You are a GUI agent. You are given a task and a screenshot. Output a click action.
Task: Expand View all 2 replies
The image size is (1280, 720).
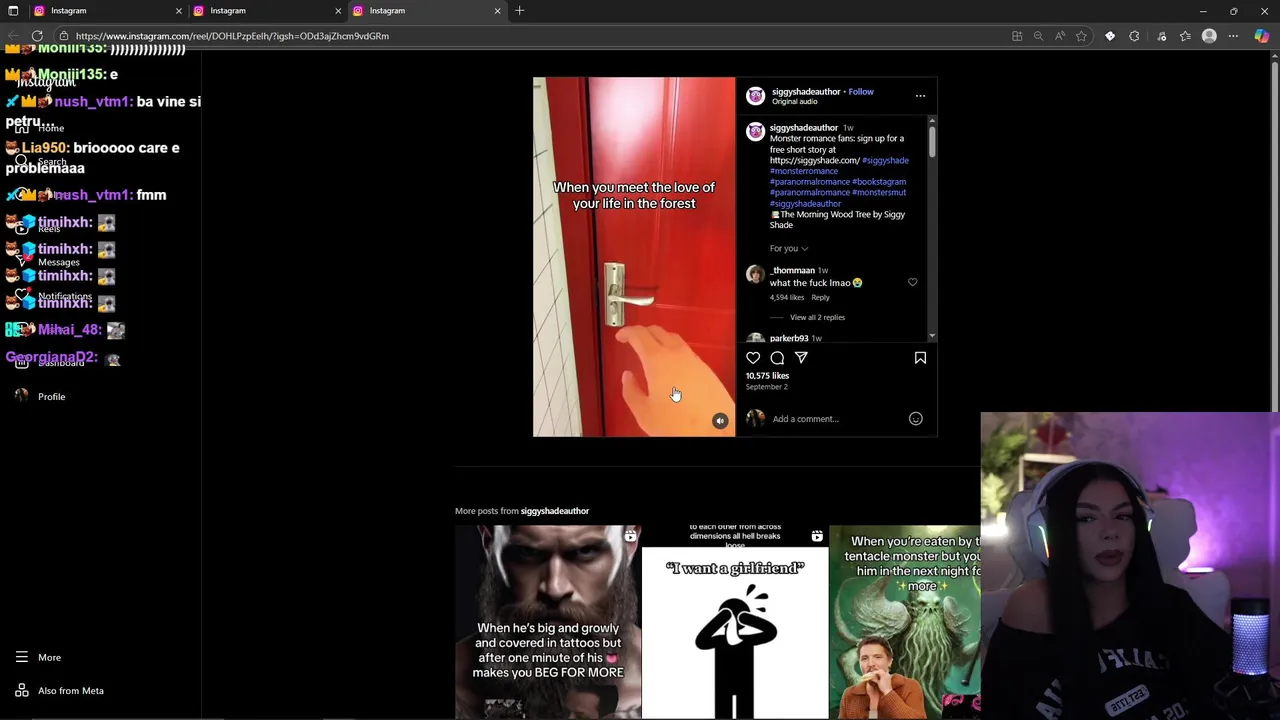tap(817, 318)
